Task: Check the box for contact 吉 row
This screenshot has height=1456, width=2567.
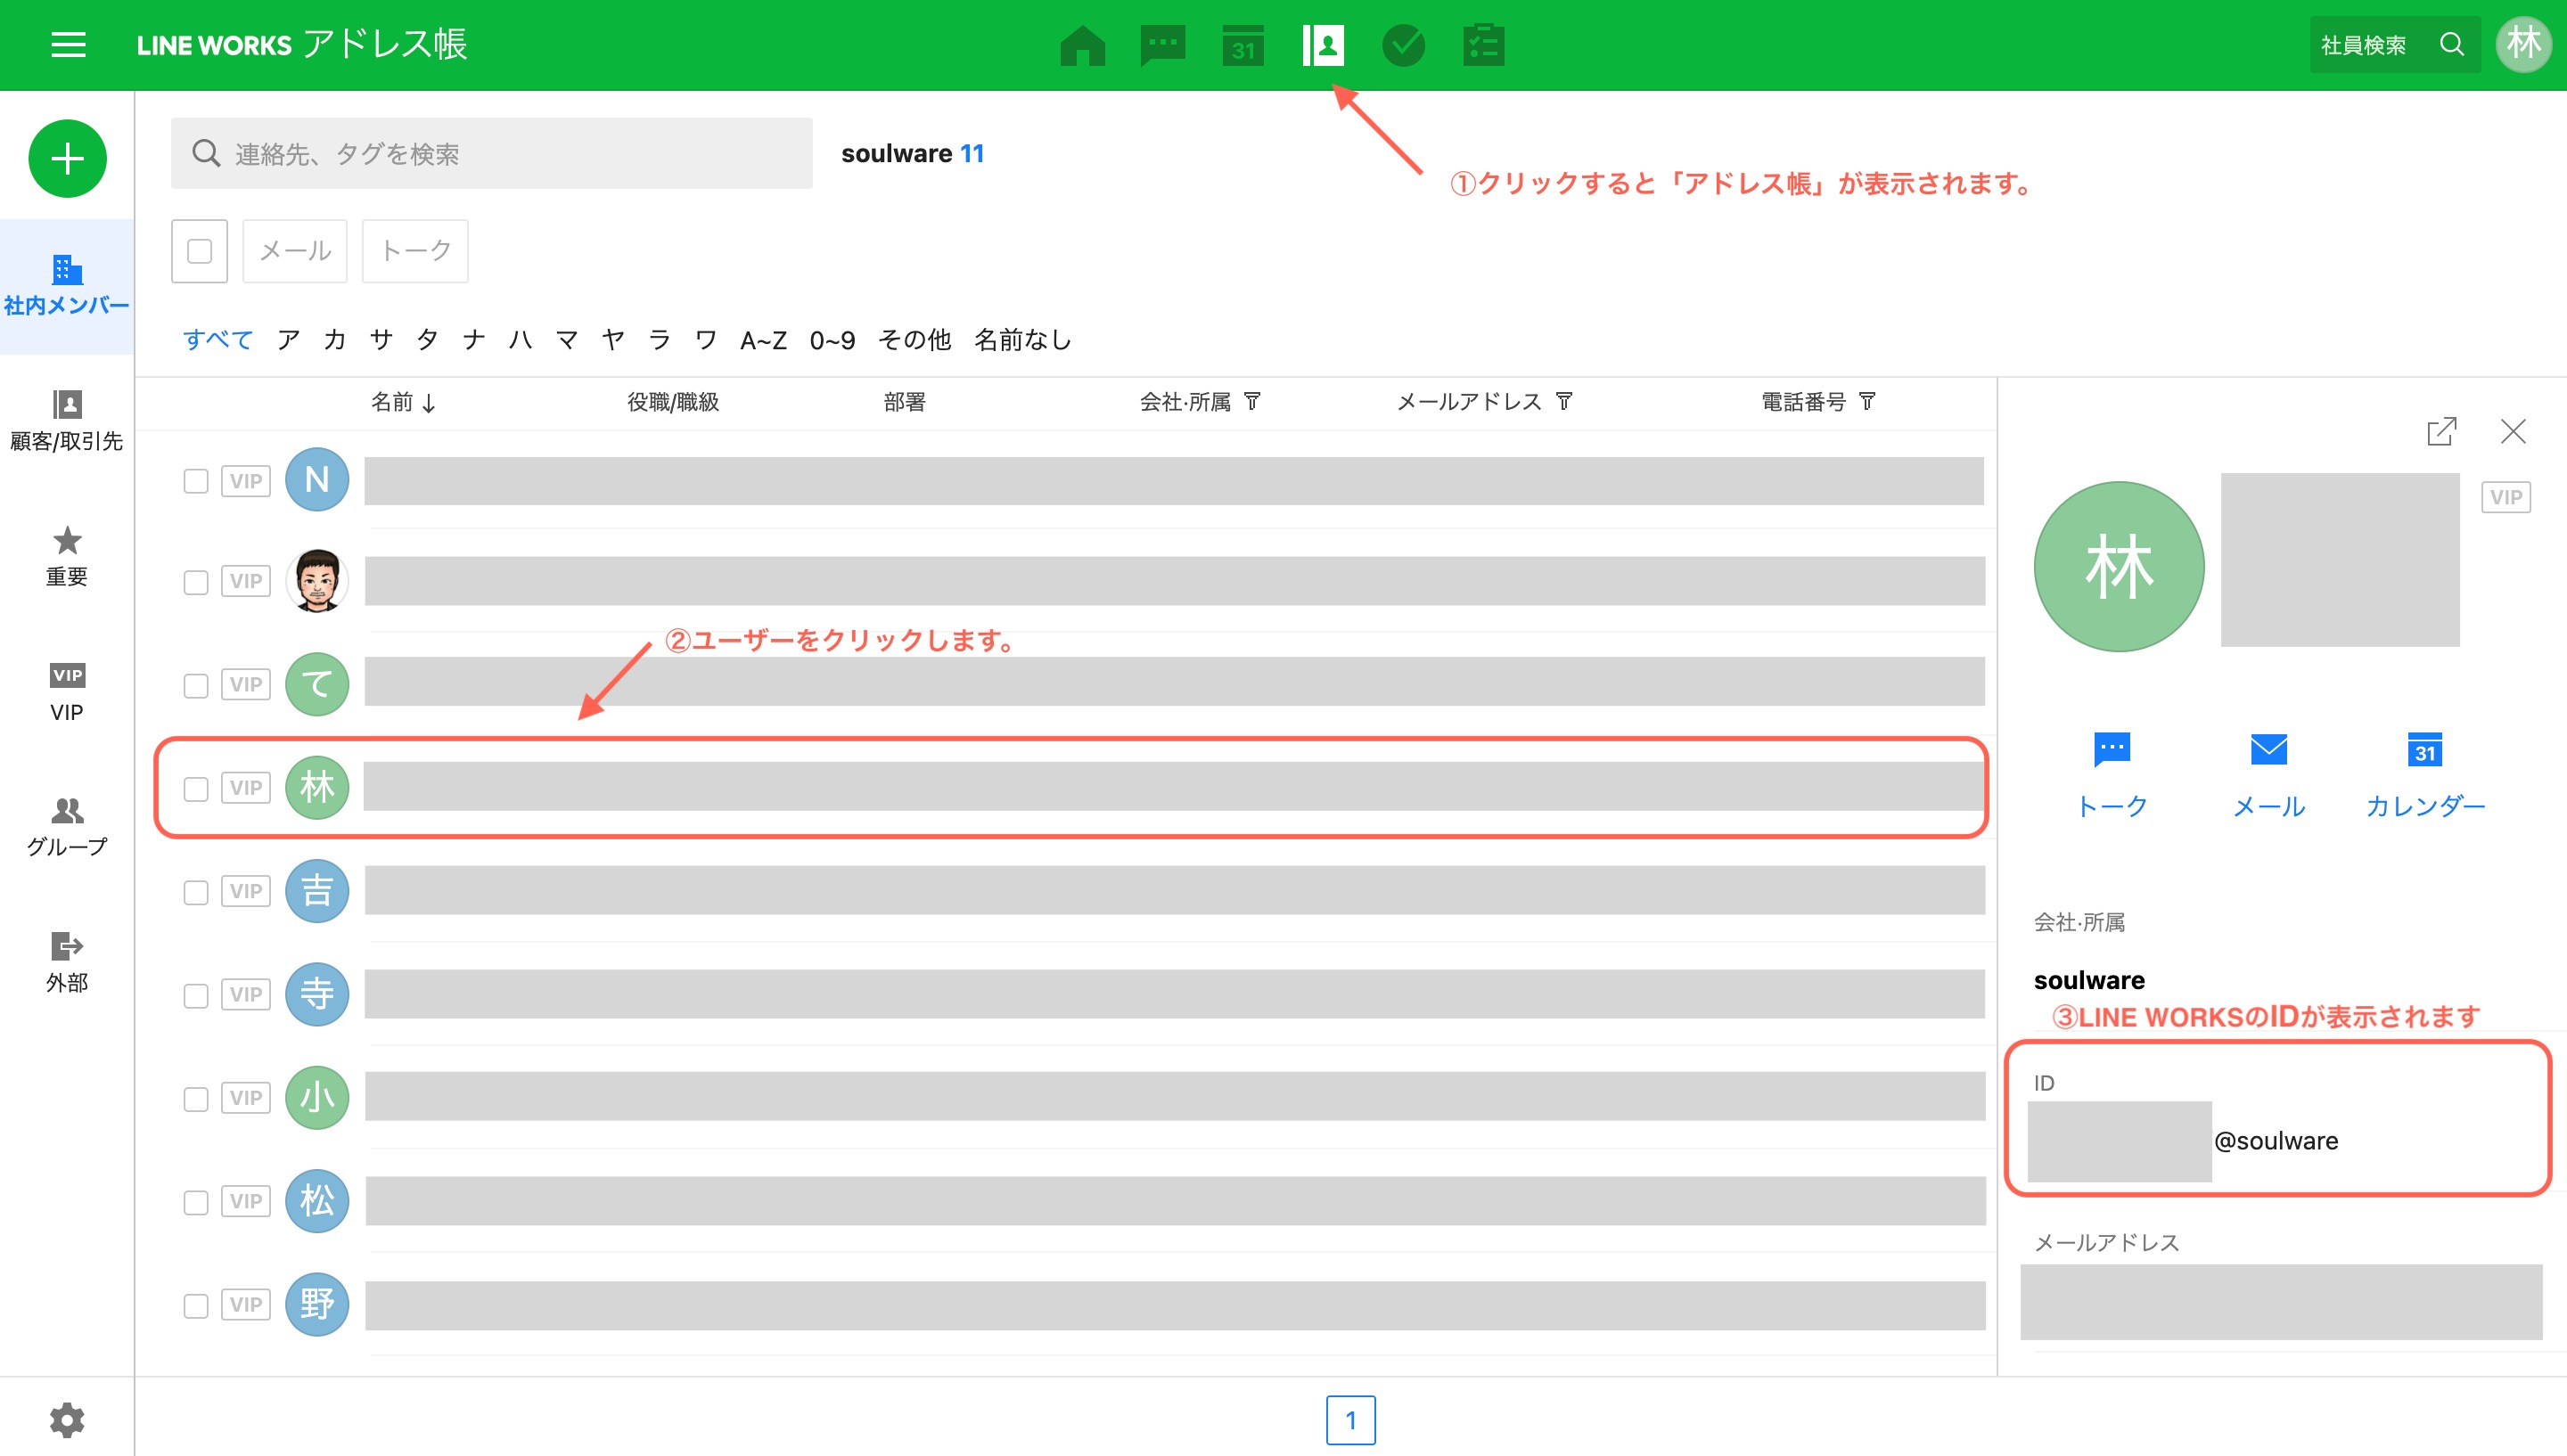Action: [196, 892]
